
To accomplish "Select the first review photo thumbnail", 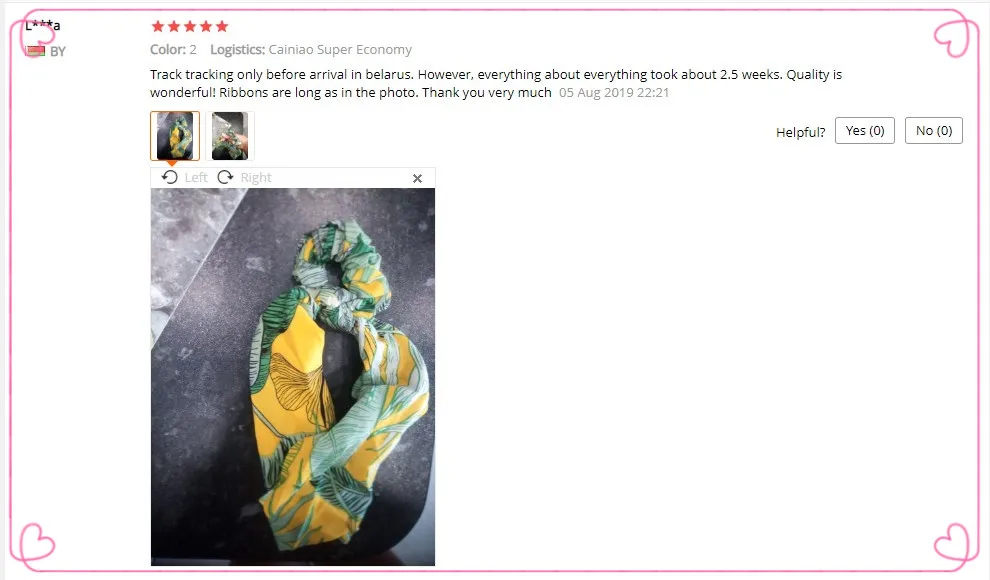I will point(175,136).
